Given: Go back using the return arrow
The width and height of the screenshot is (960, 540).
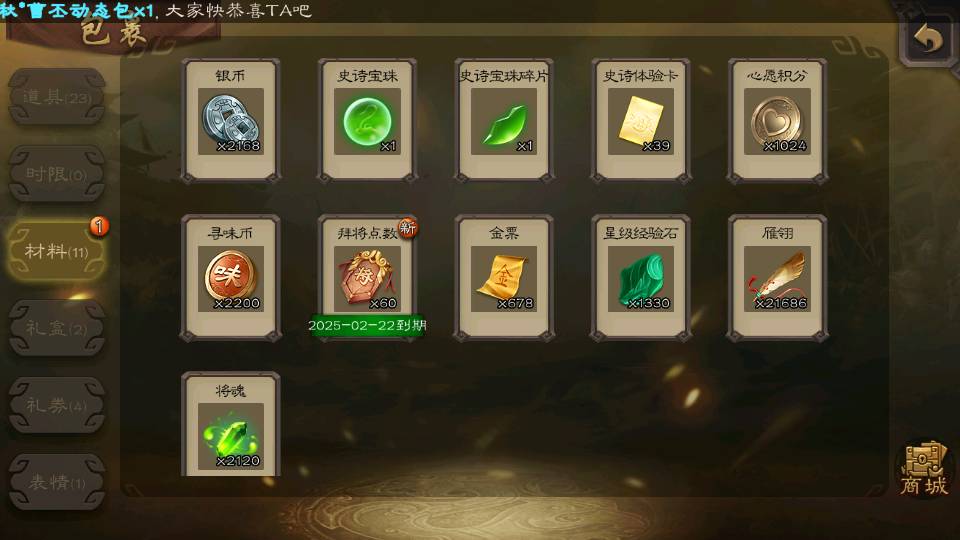Looking at the screenshot, I should point(929,39).
